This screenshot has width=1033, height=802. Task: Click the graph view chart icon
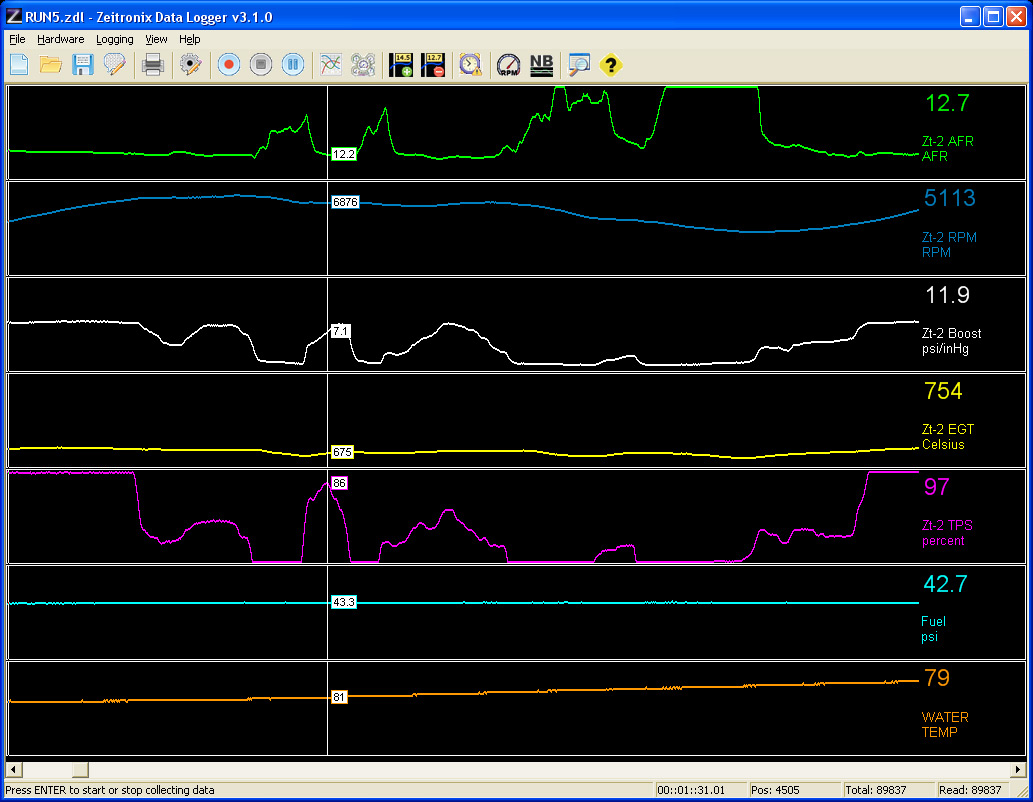point(331,65)
